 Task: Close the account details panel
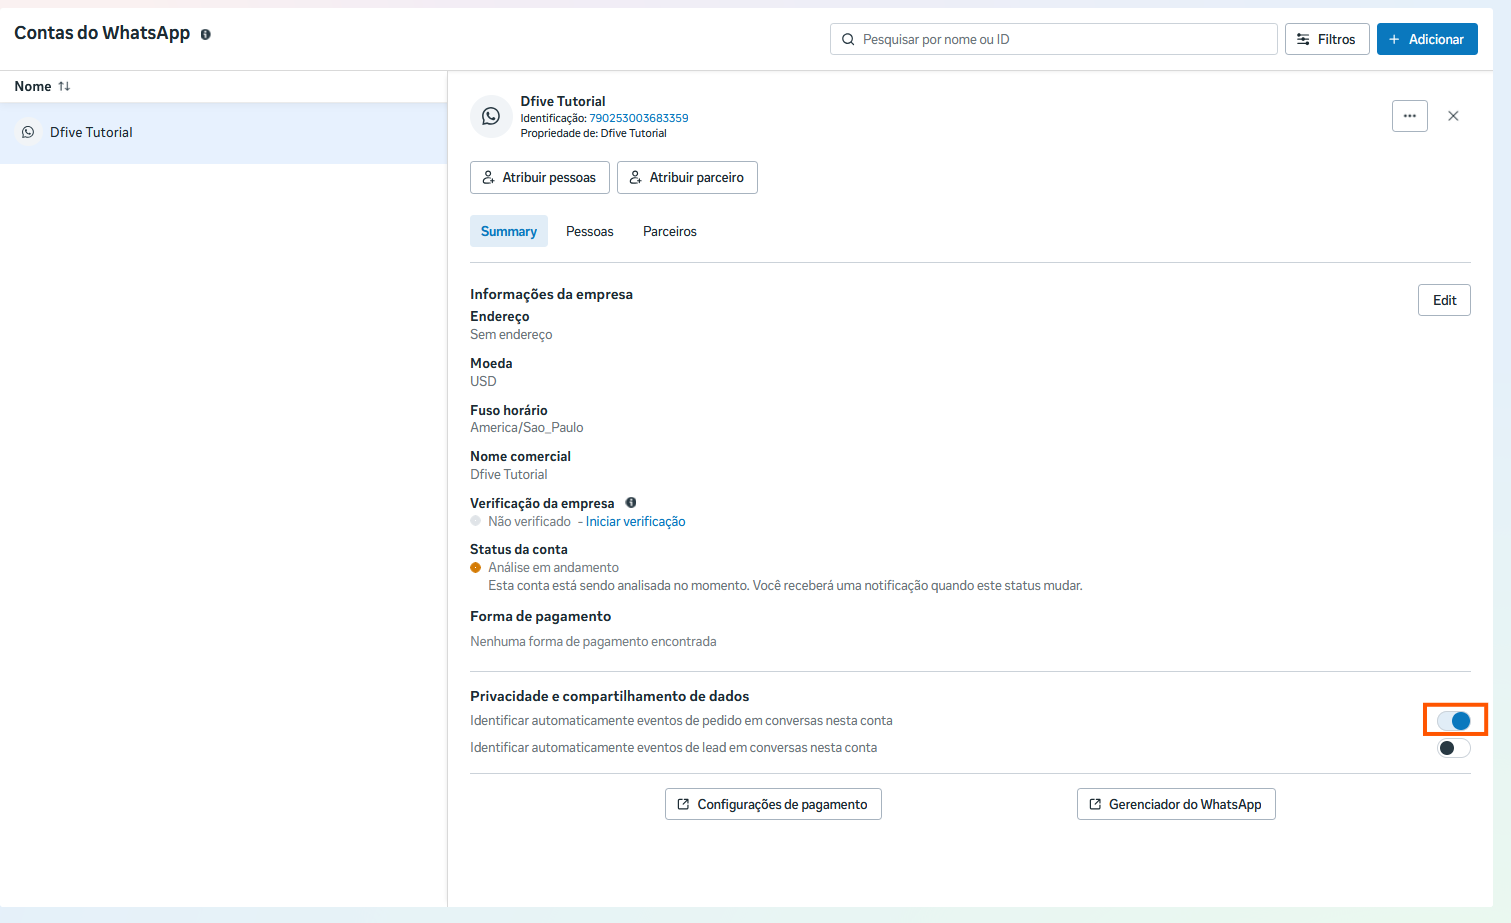click(x=1453, y=116)
